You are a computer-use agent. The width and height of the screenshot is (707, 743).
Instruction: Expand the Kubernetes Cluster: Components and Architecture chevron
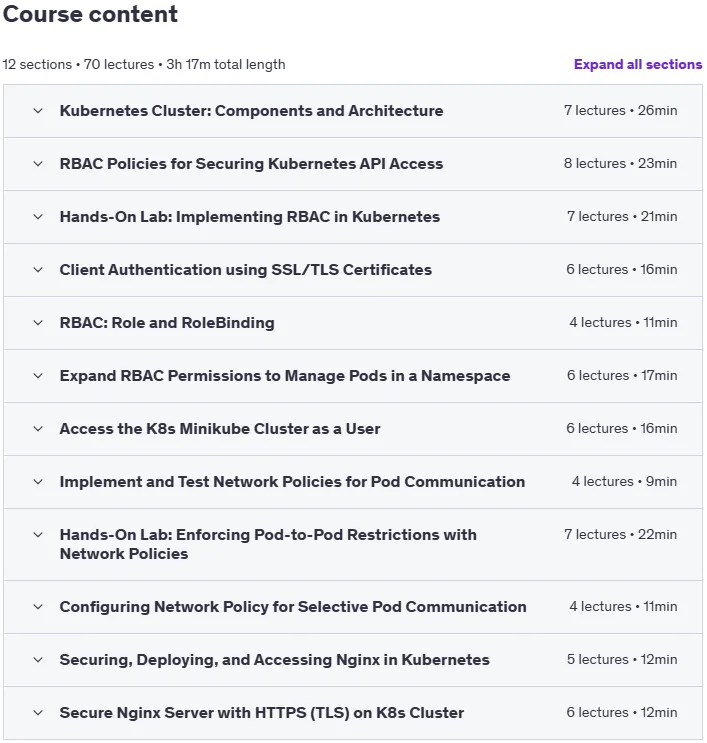coord(38,111)
